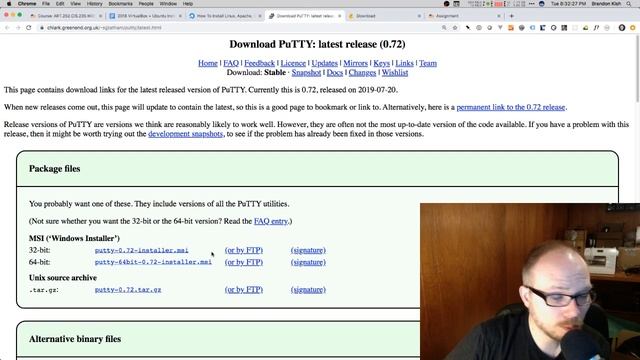Close the Download PuTTY tab
Viewport: 640px width, 360px height.
point(340,16)
